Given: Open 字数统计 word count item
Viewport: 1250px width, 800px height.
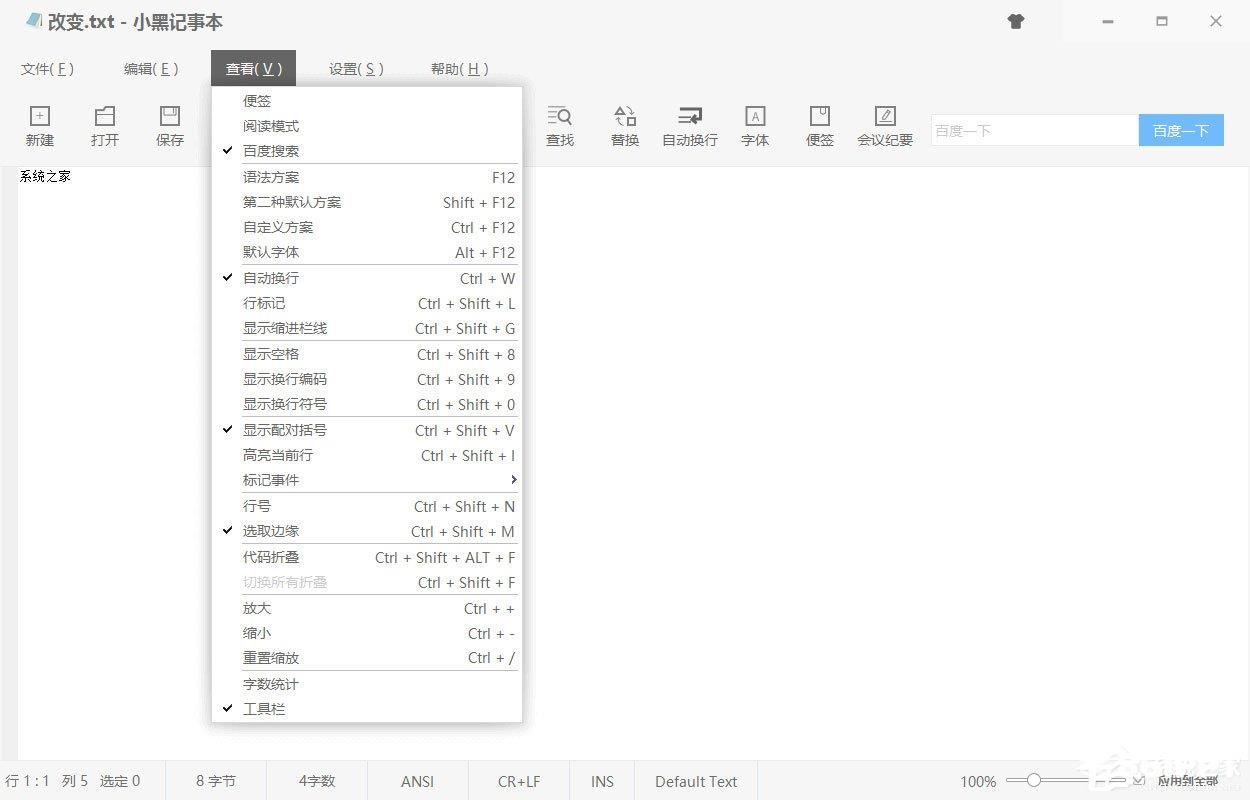Looking at the screenshot, I should pos(367,684).
